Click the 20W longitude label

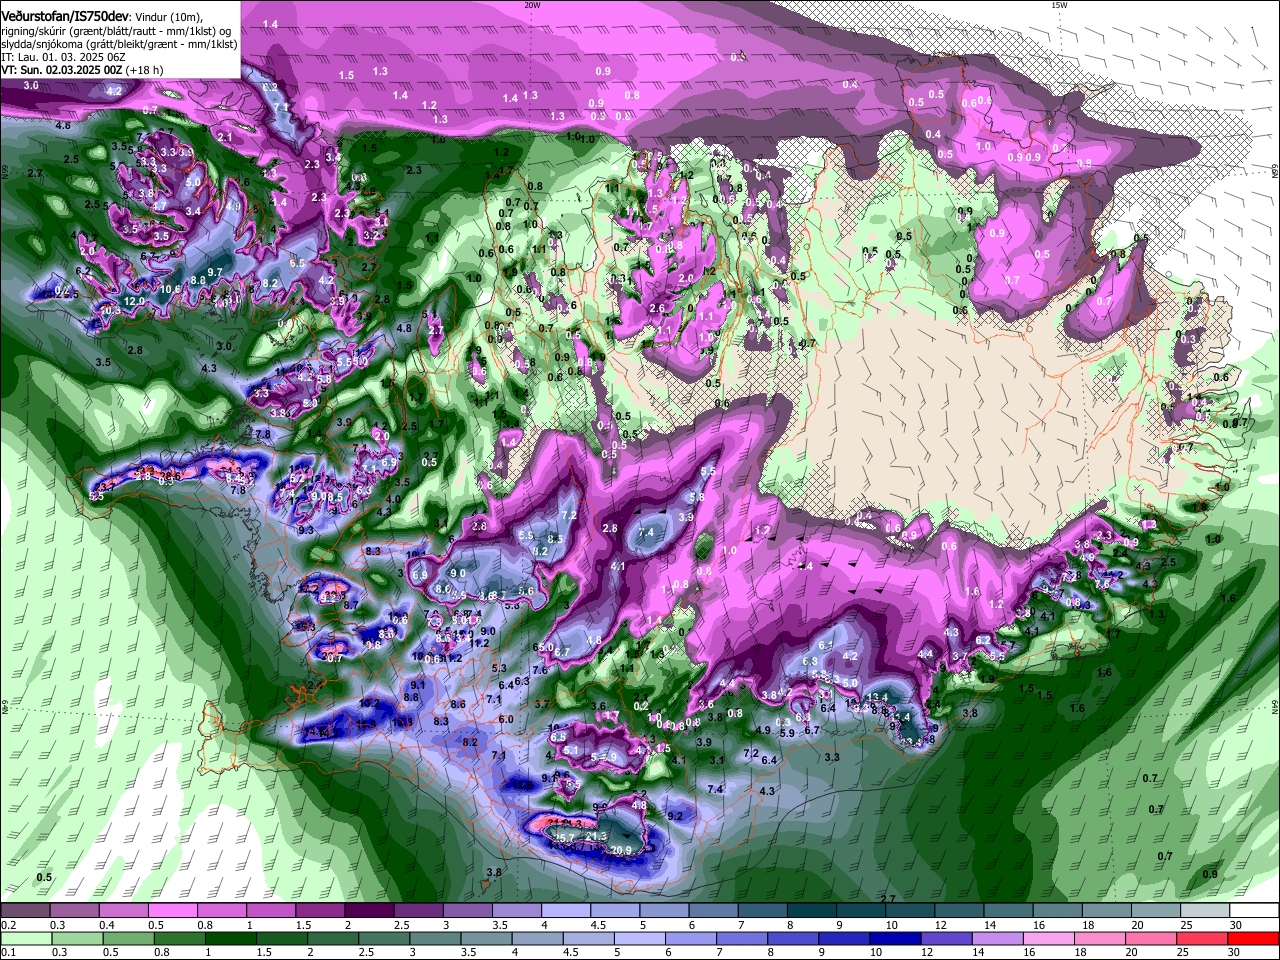532,5
